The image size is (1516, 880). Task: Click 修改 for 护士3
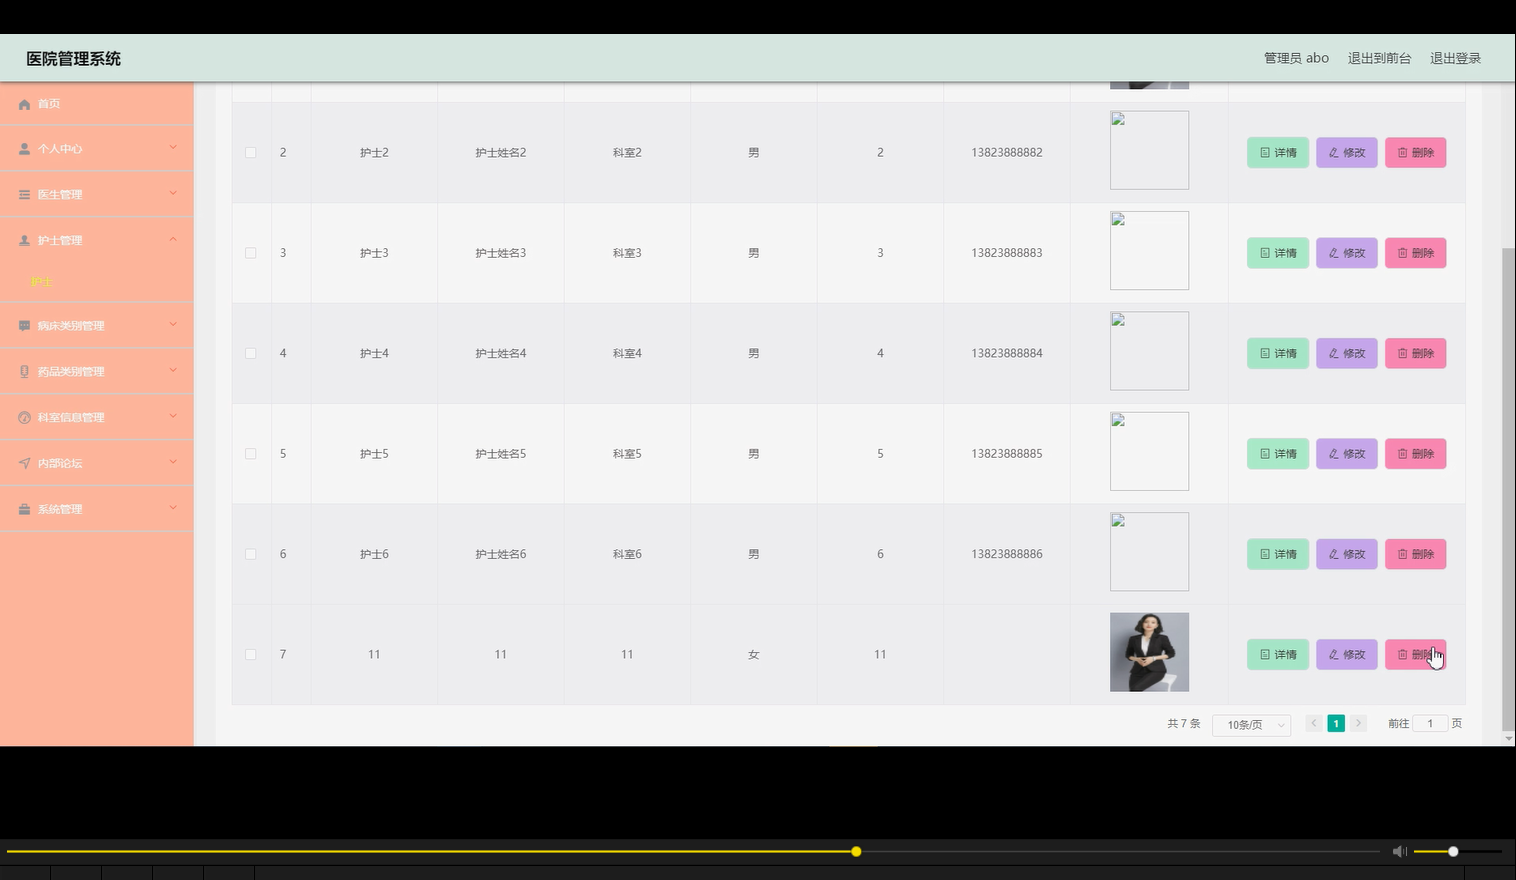click(1346, 253)
